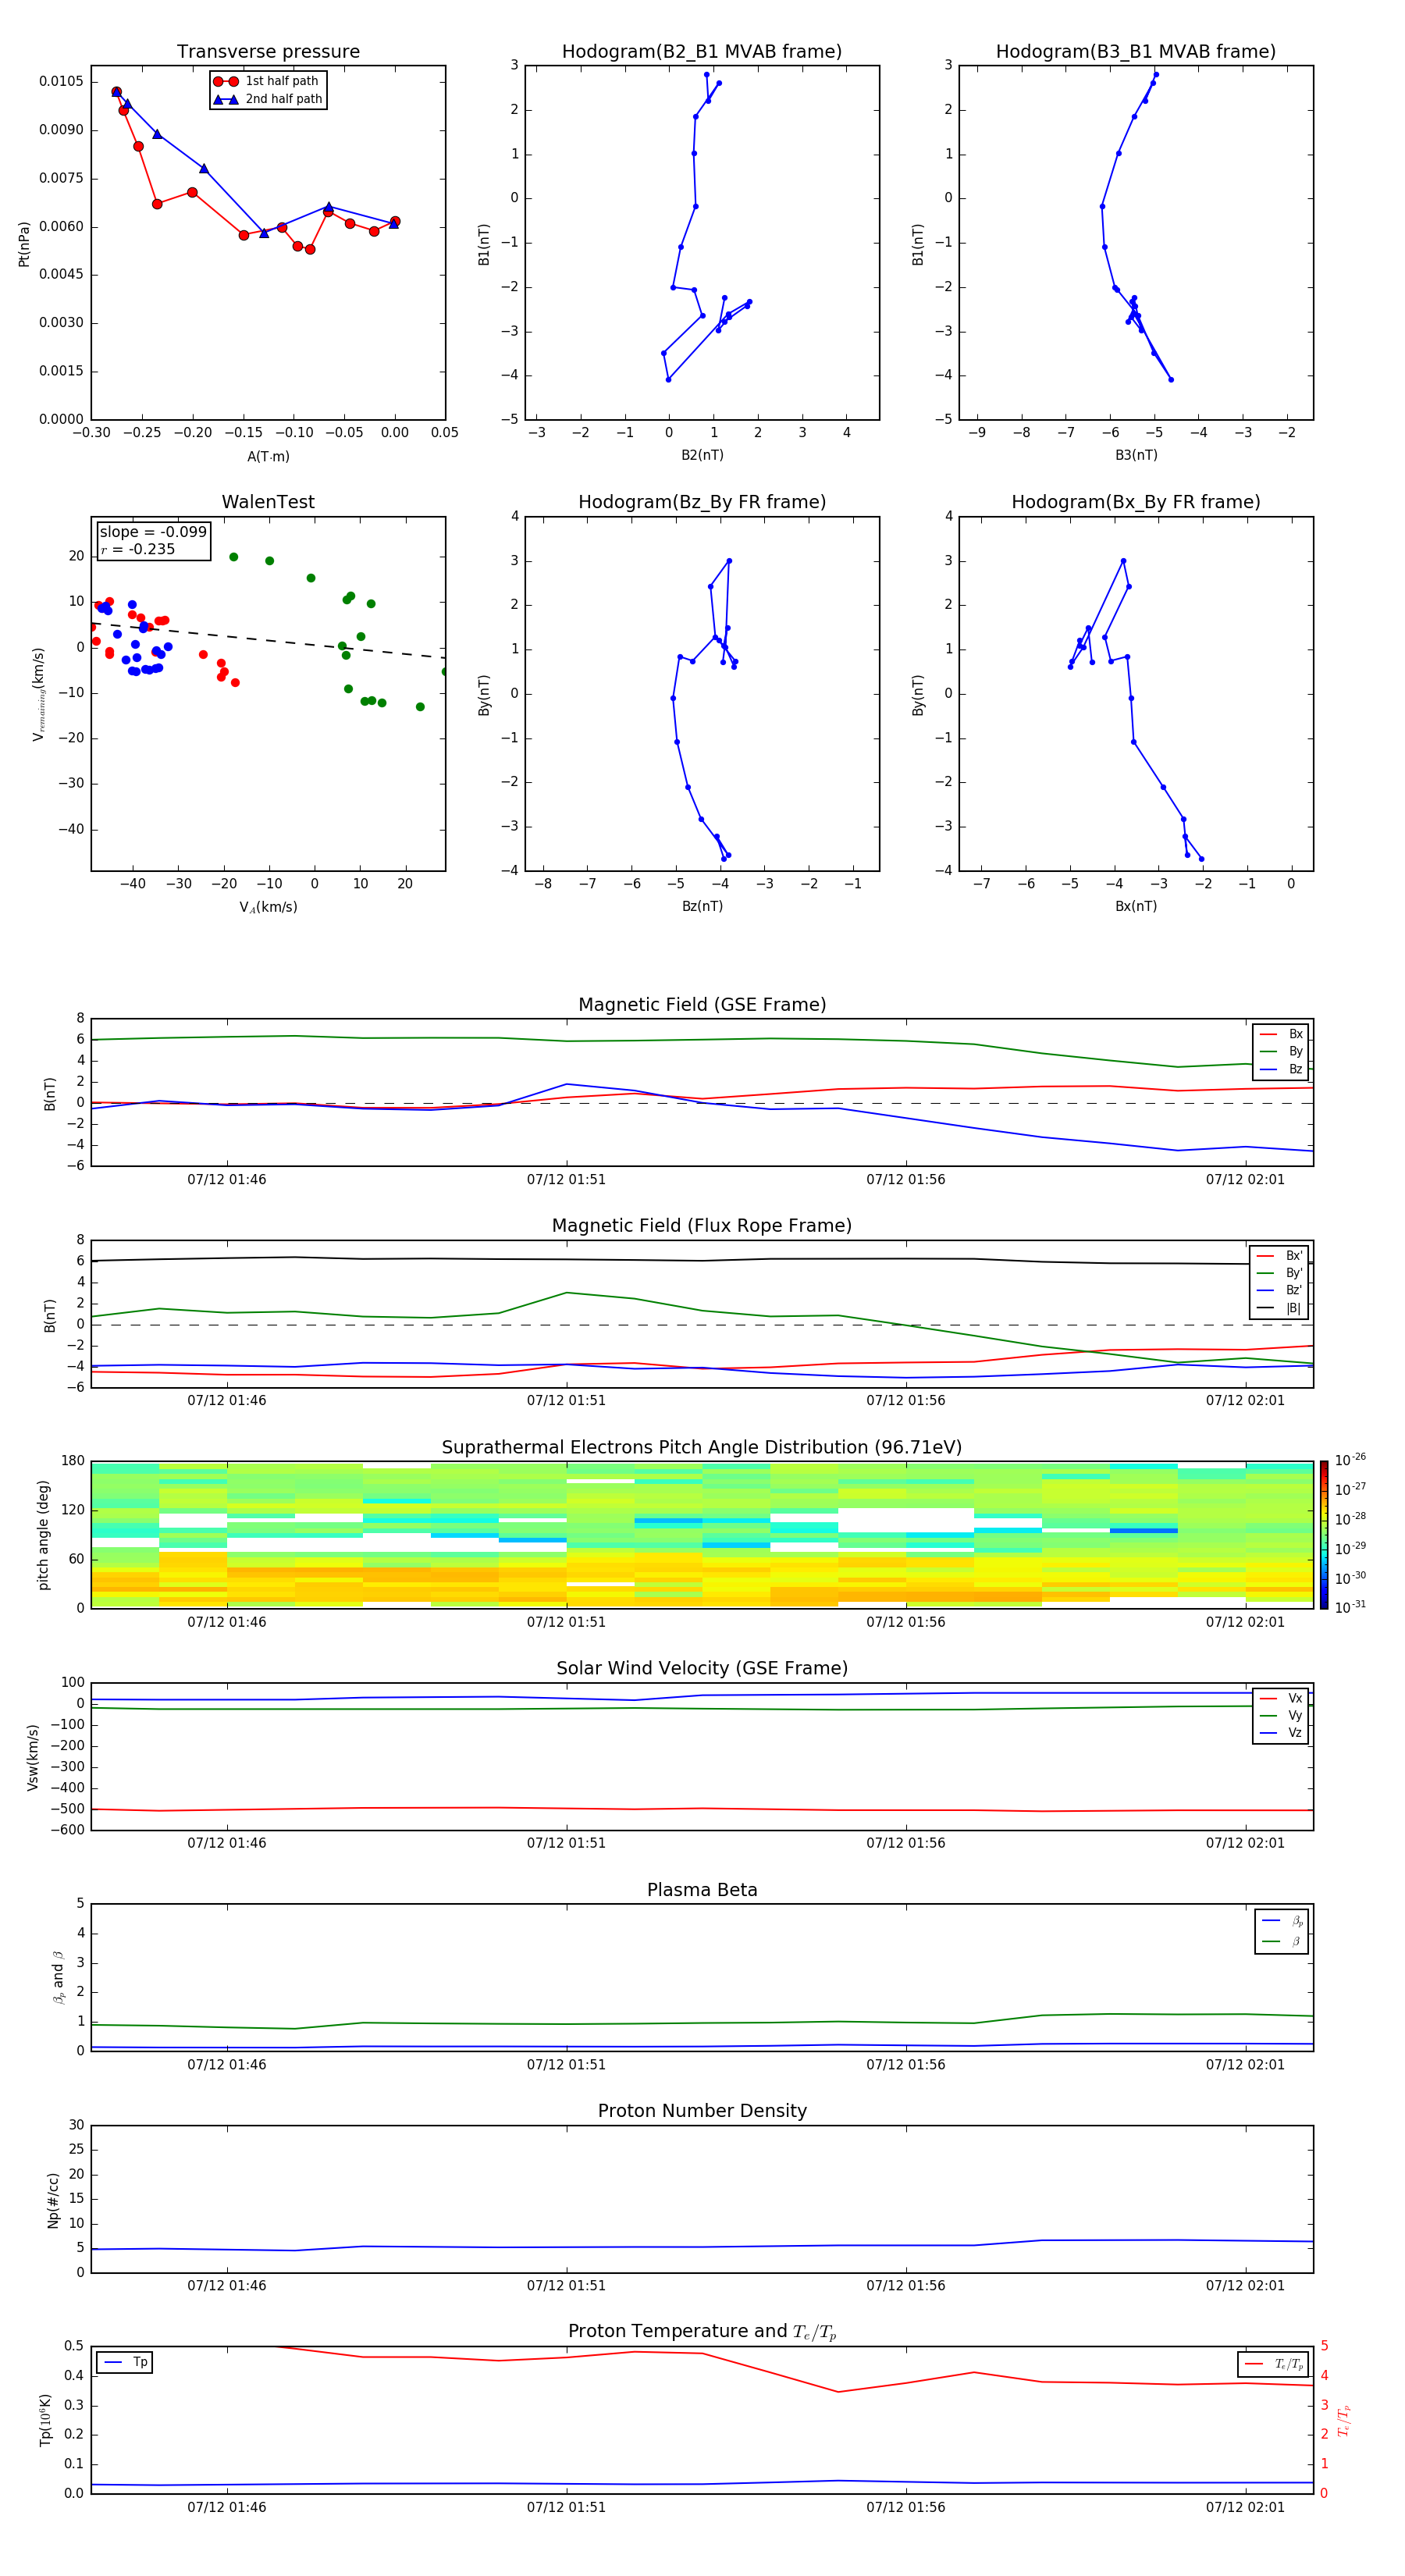
Task: Select Bx legend entry in GSE Frame panel
Action: (x=1281, y=1034)
